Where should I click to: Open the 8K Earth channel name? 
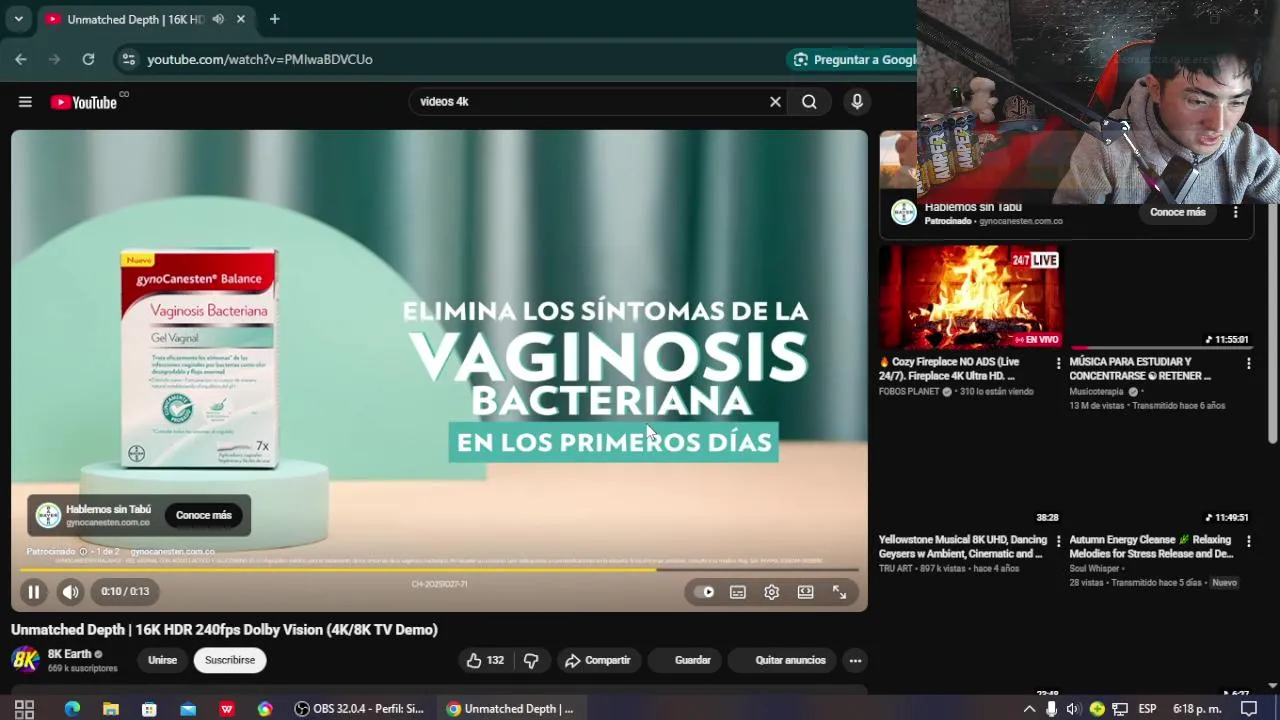pyautogui.click(x=69, y=654)
